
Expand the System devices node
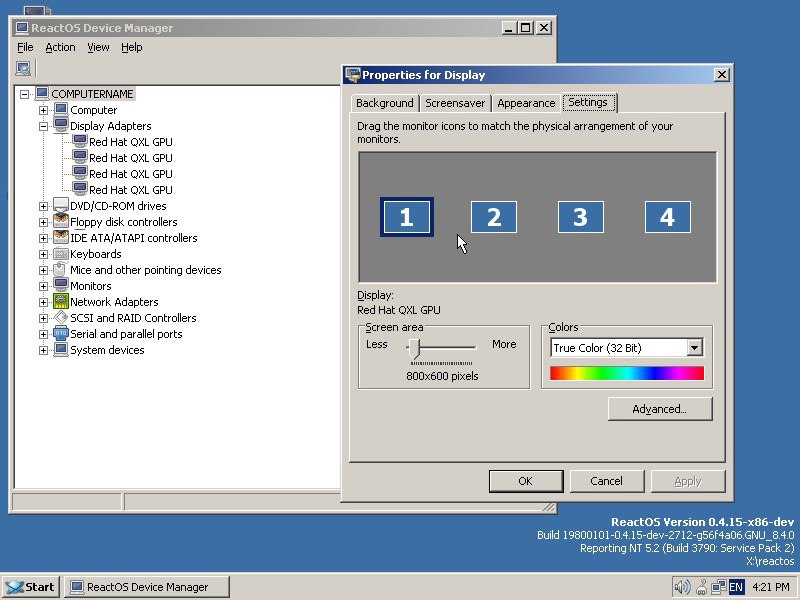click(43, 350)
